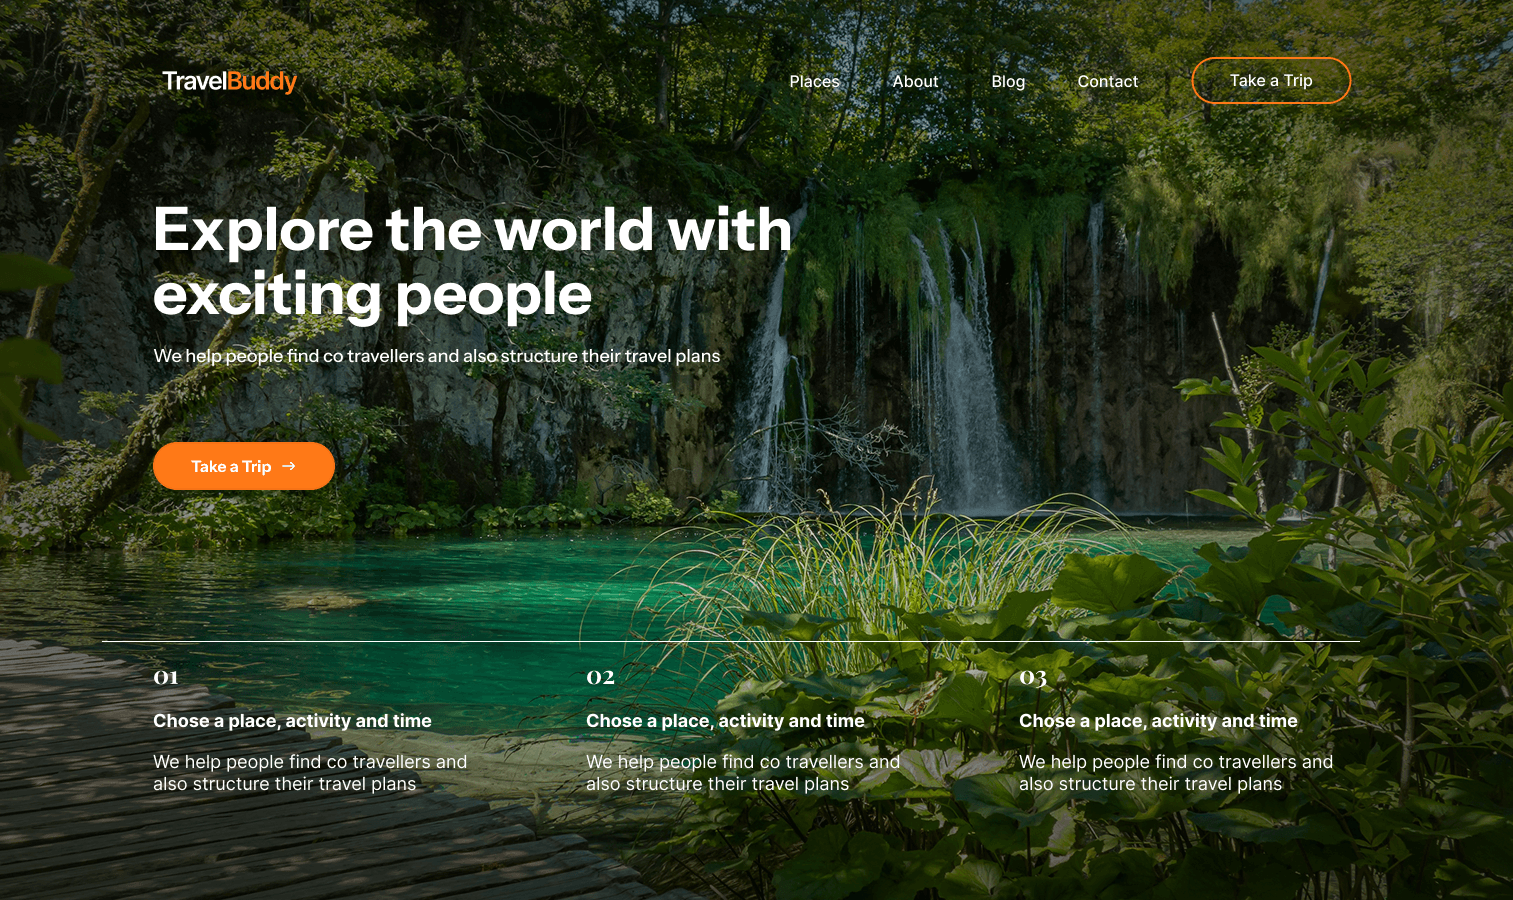Click description text under step 02
Image resolution: width=1513 pixels, height=900 pixels.
(x=743, y=773)
